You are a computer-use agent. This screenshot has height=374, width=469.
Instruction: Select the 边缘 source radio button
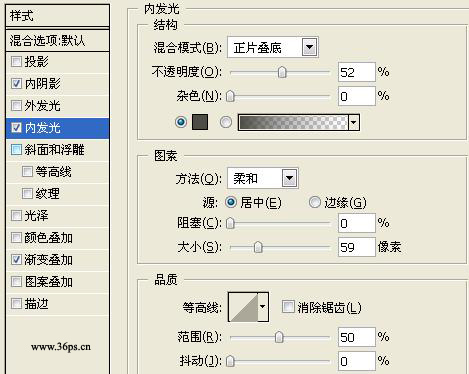coord(314,202)
